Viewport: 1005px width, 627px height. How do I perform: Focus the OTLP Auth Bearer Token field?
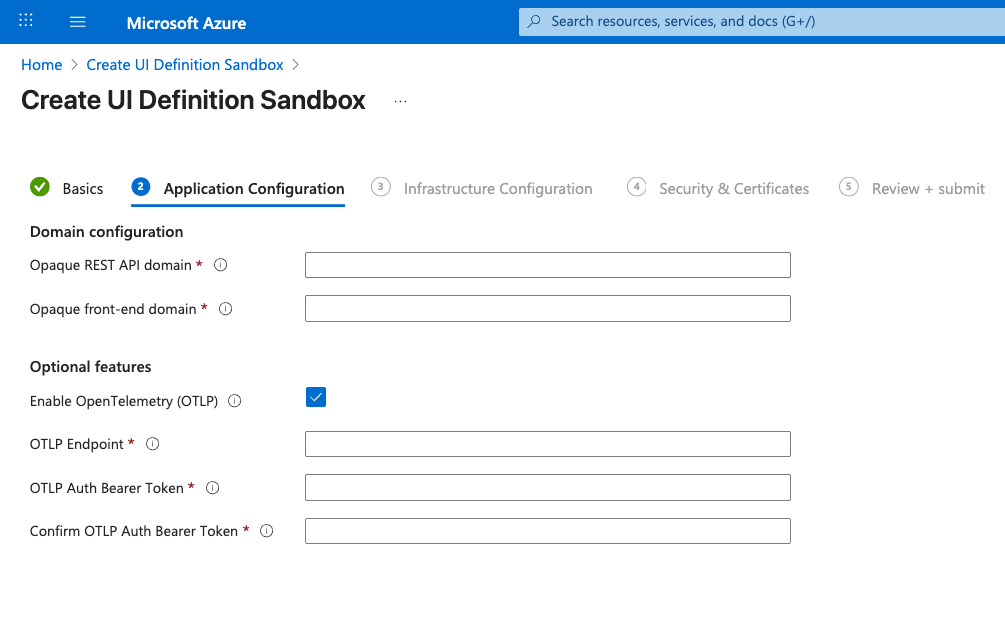(x=548, y=487)
